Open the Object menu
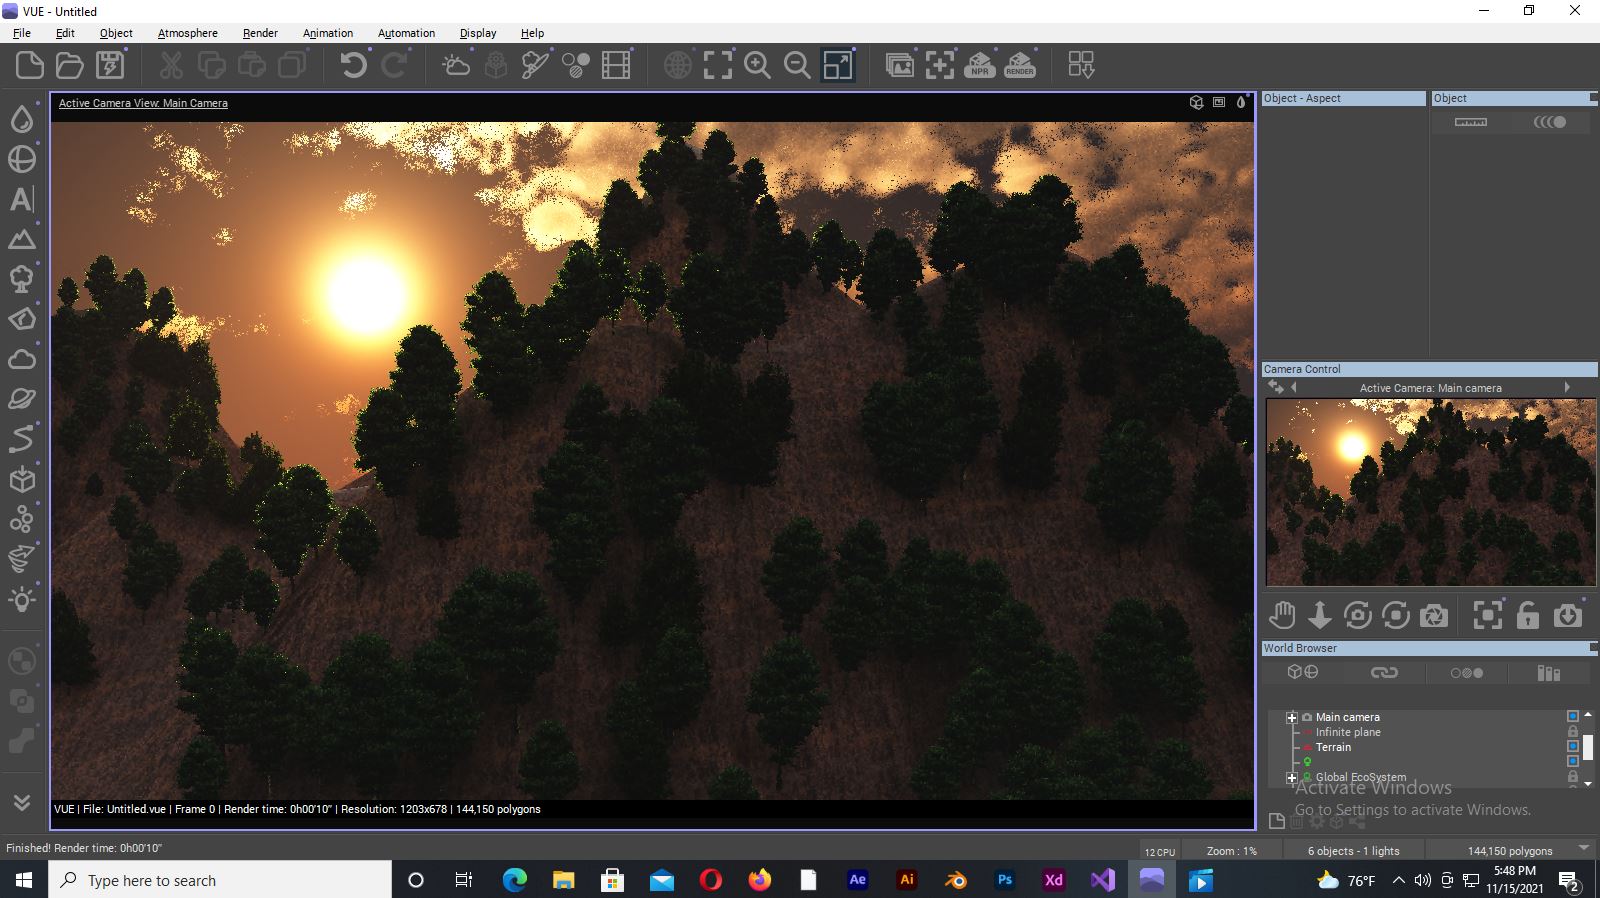 (116, 33)
